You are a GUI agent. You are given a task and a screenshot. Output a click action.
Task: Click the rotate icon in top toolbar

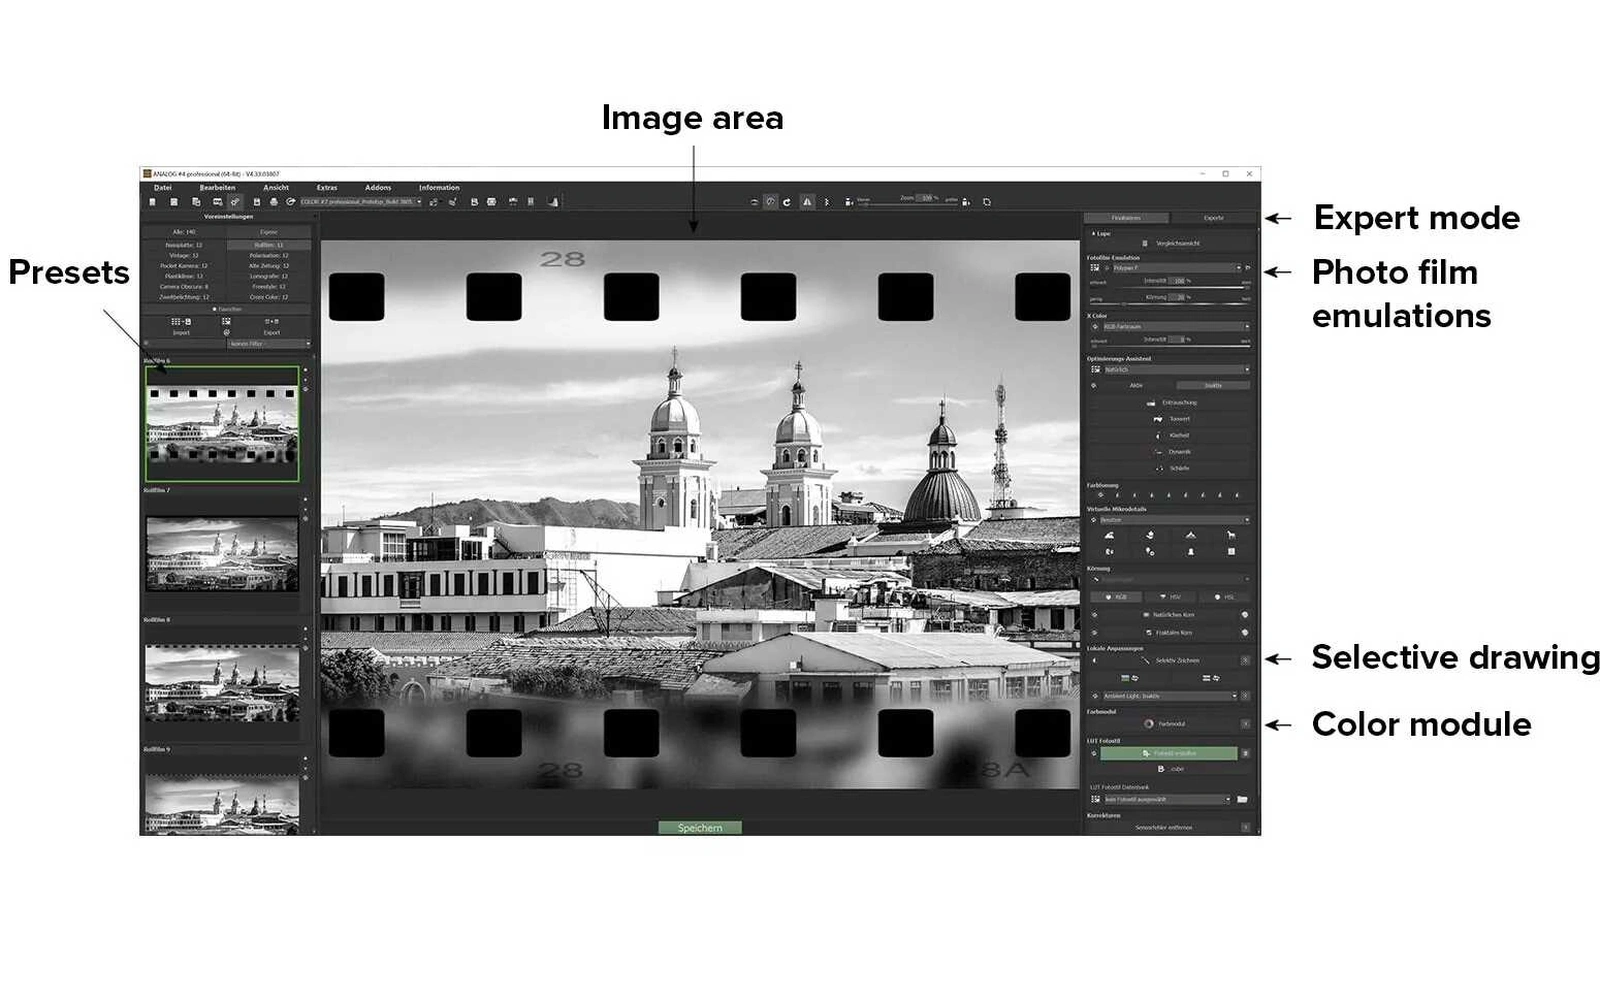coord(787,202)
